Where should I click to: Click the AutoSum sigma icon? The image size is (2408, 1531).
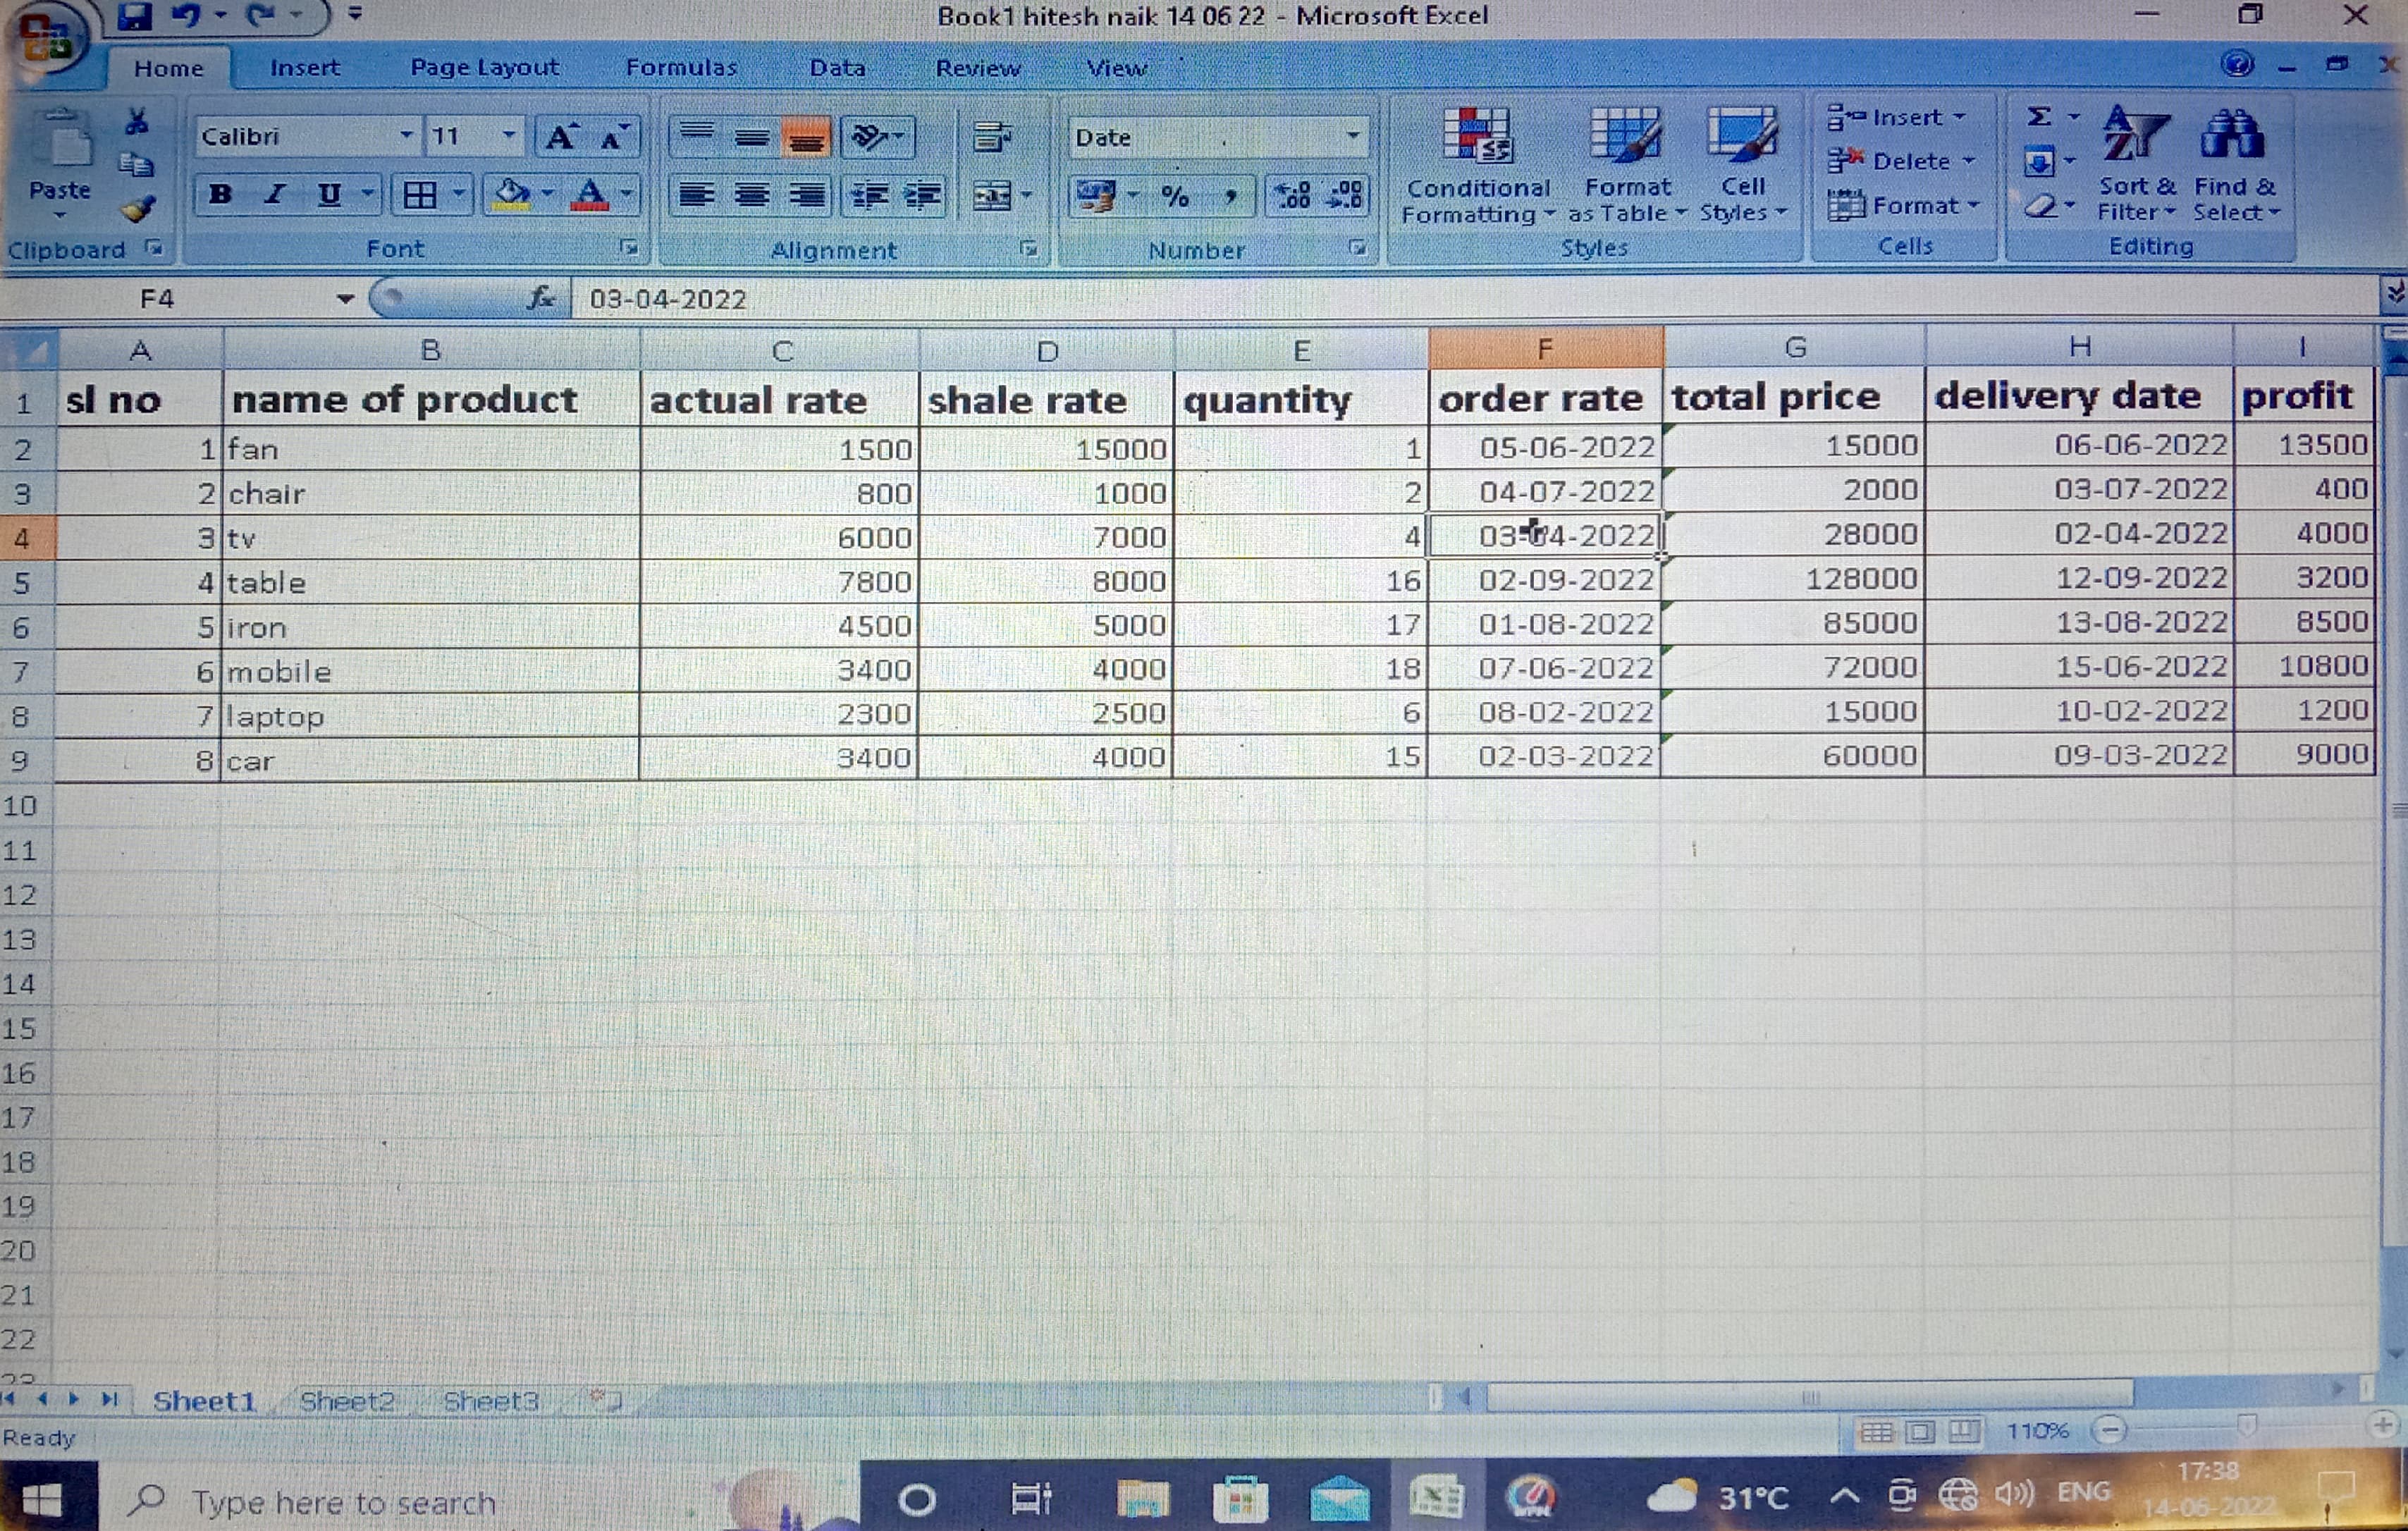tap(2038, 117)
